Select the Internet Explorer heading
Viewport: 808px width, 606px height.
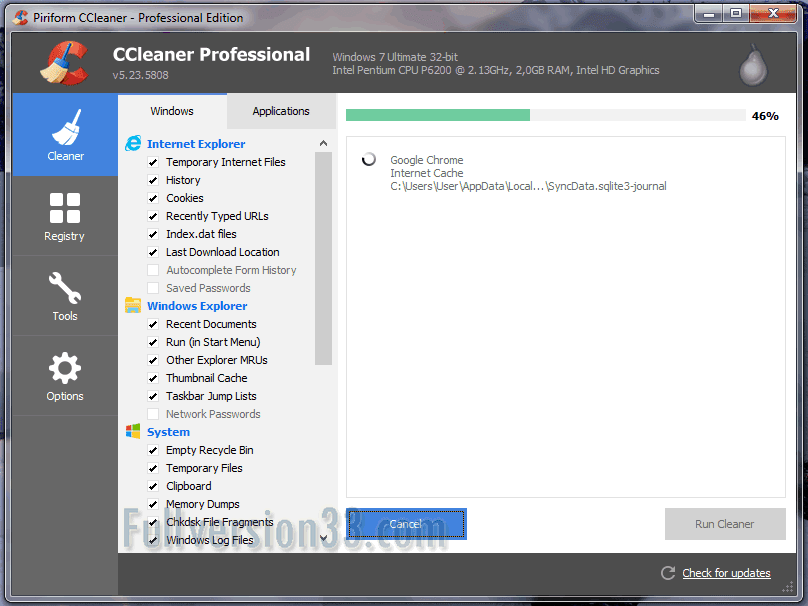pyautogui.click(x=196, y=144)
